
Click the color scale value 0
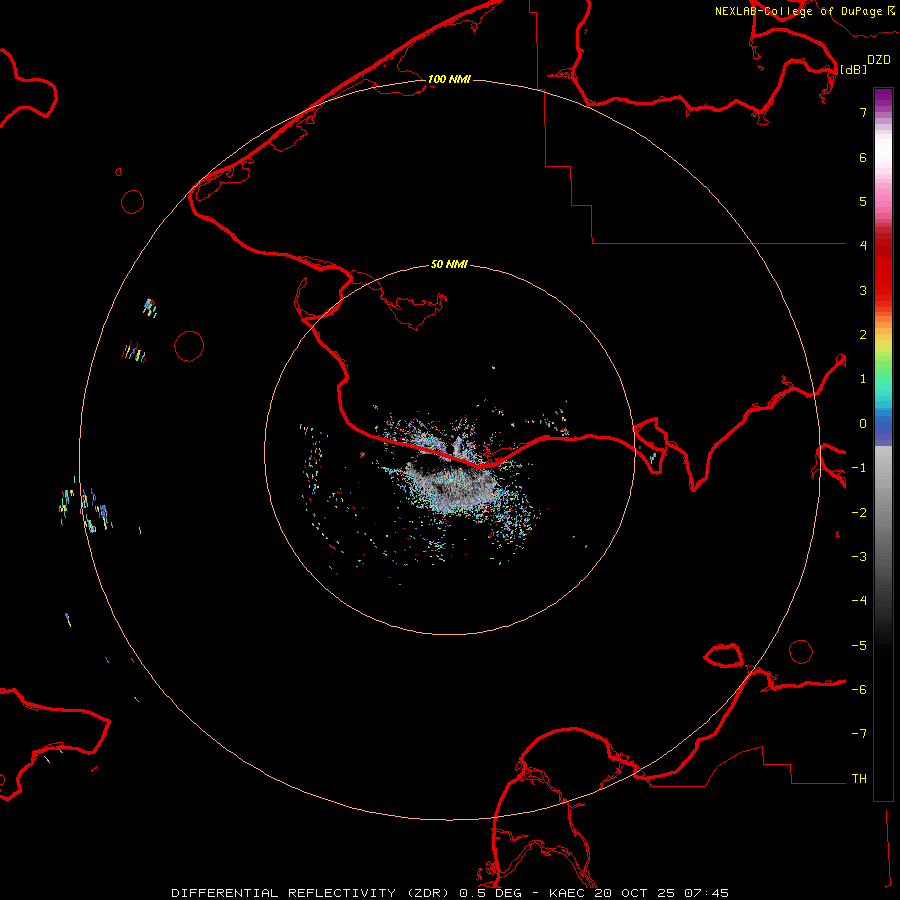(x=863, y=424)
